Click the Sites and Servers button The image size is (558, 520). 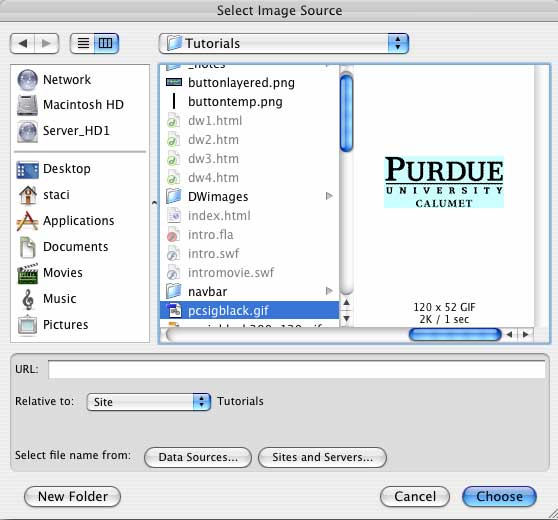pos(322,457)
